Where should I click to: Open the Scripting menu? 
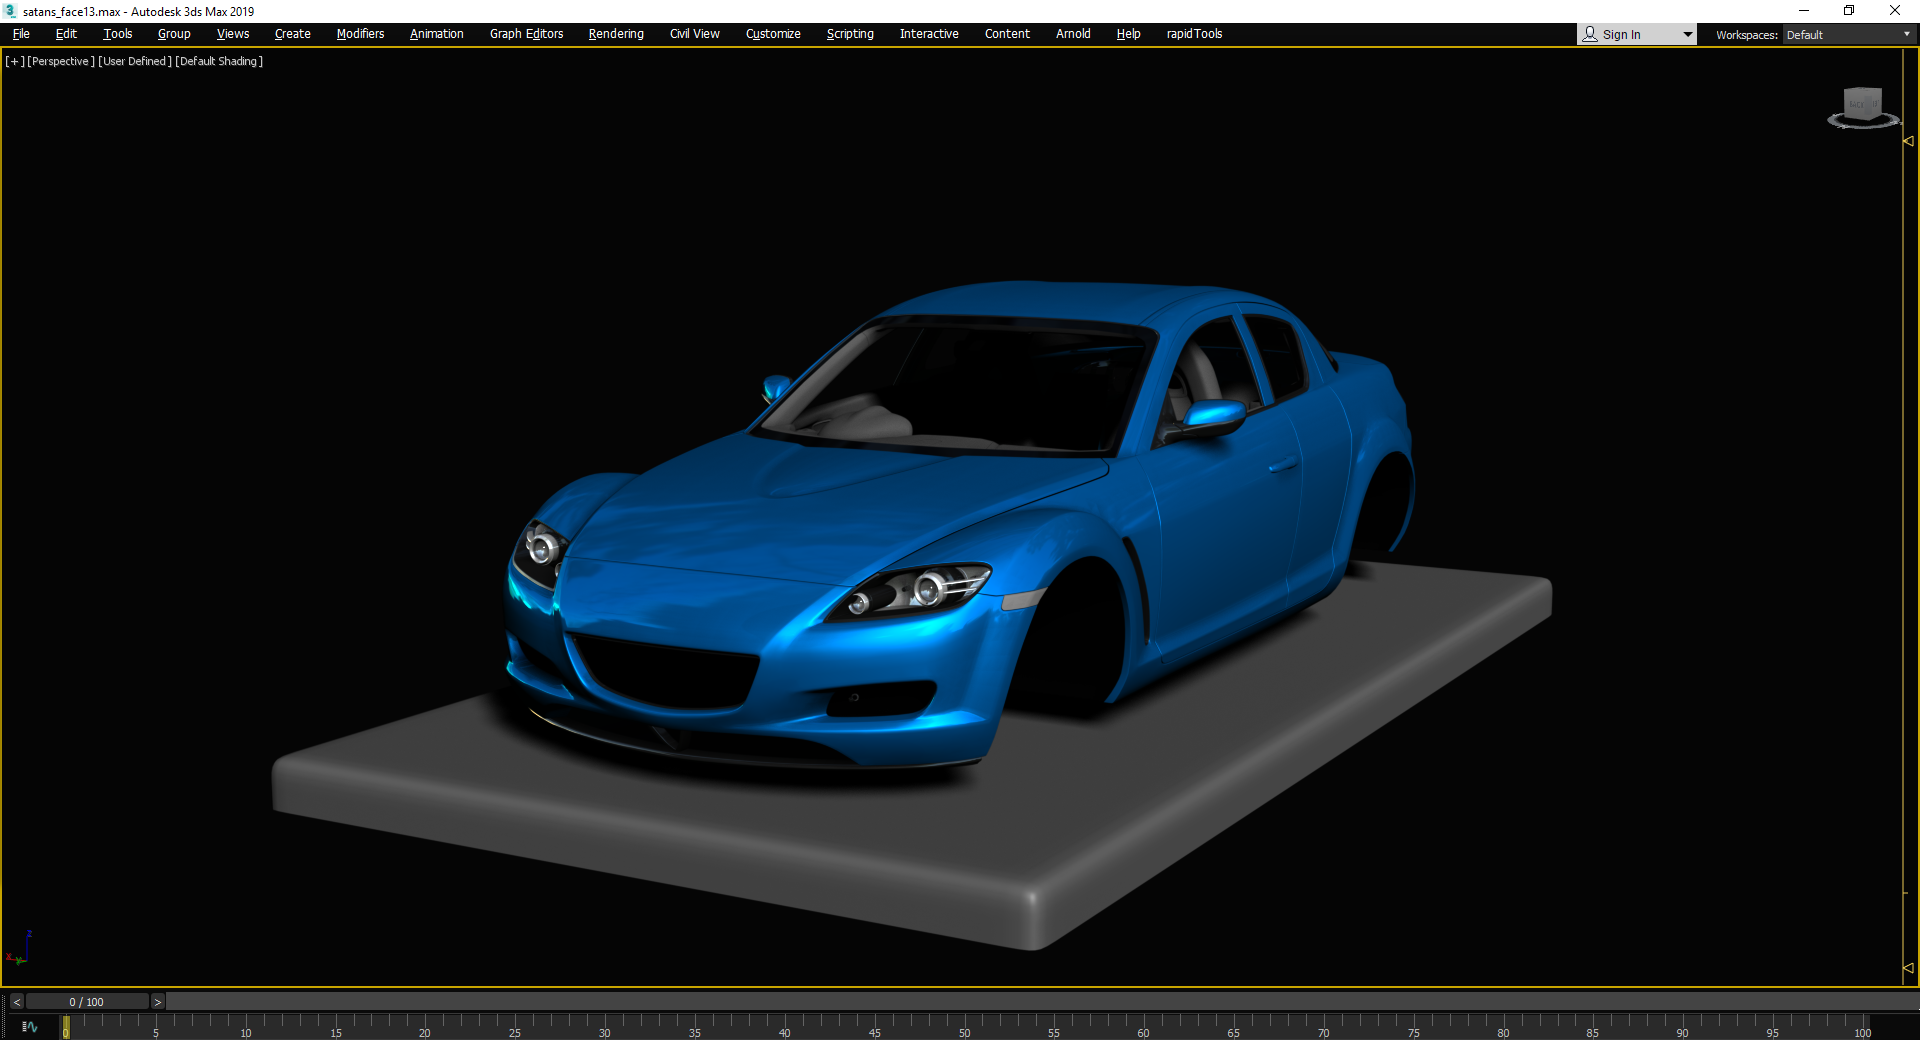850,34
